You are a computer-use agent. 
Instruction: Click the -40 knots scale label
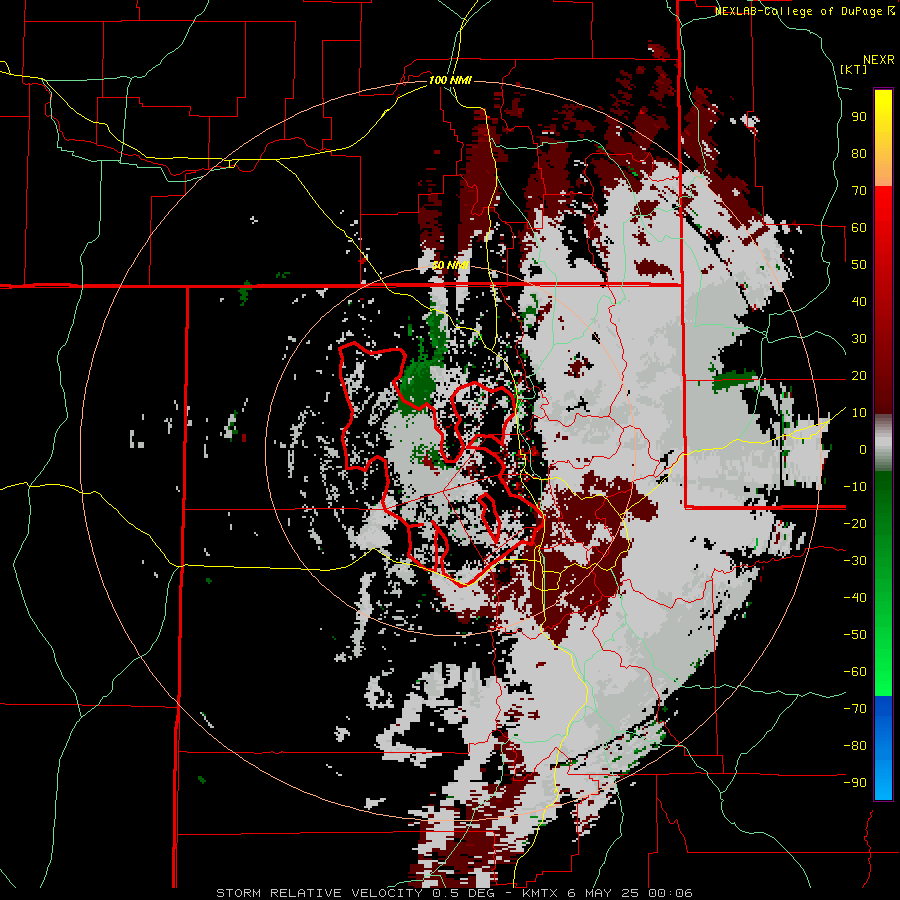pyautogui.click(x=855, y=598)
